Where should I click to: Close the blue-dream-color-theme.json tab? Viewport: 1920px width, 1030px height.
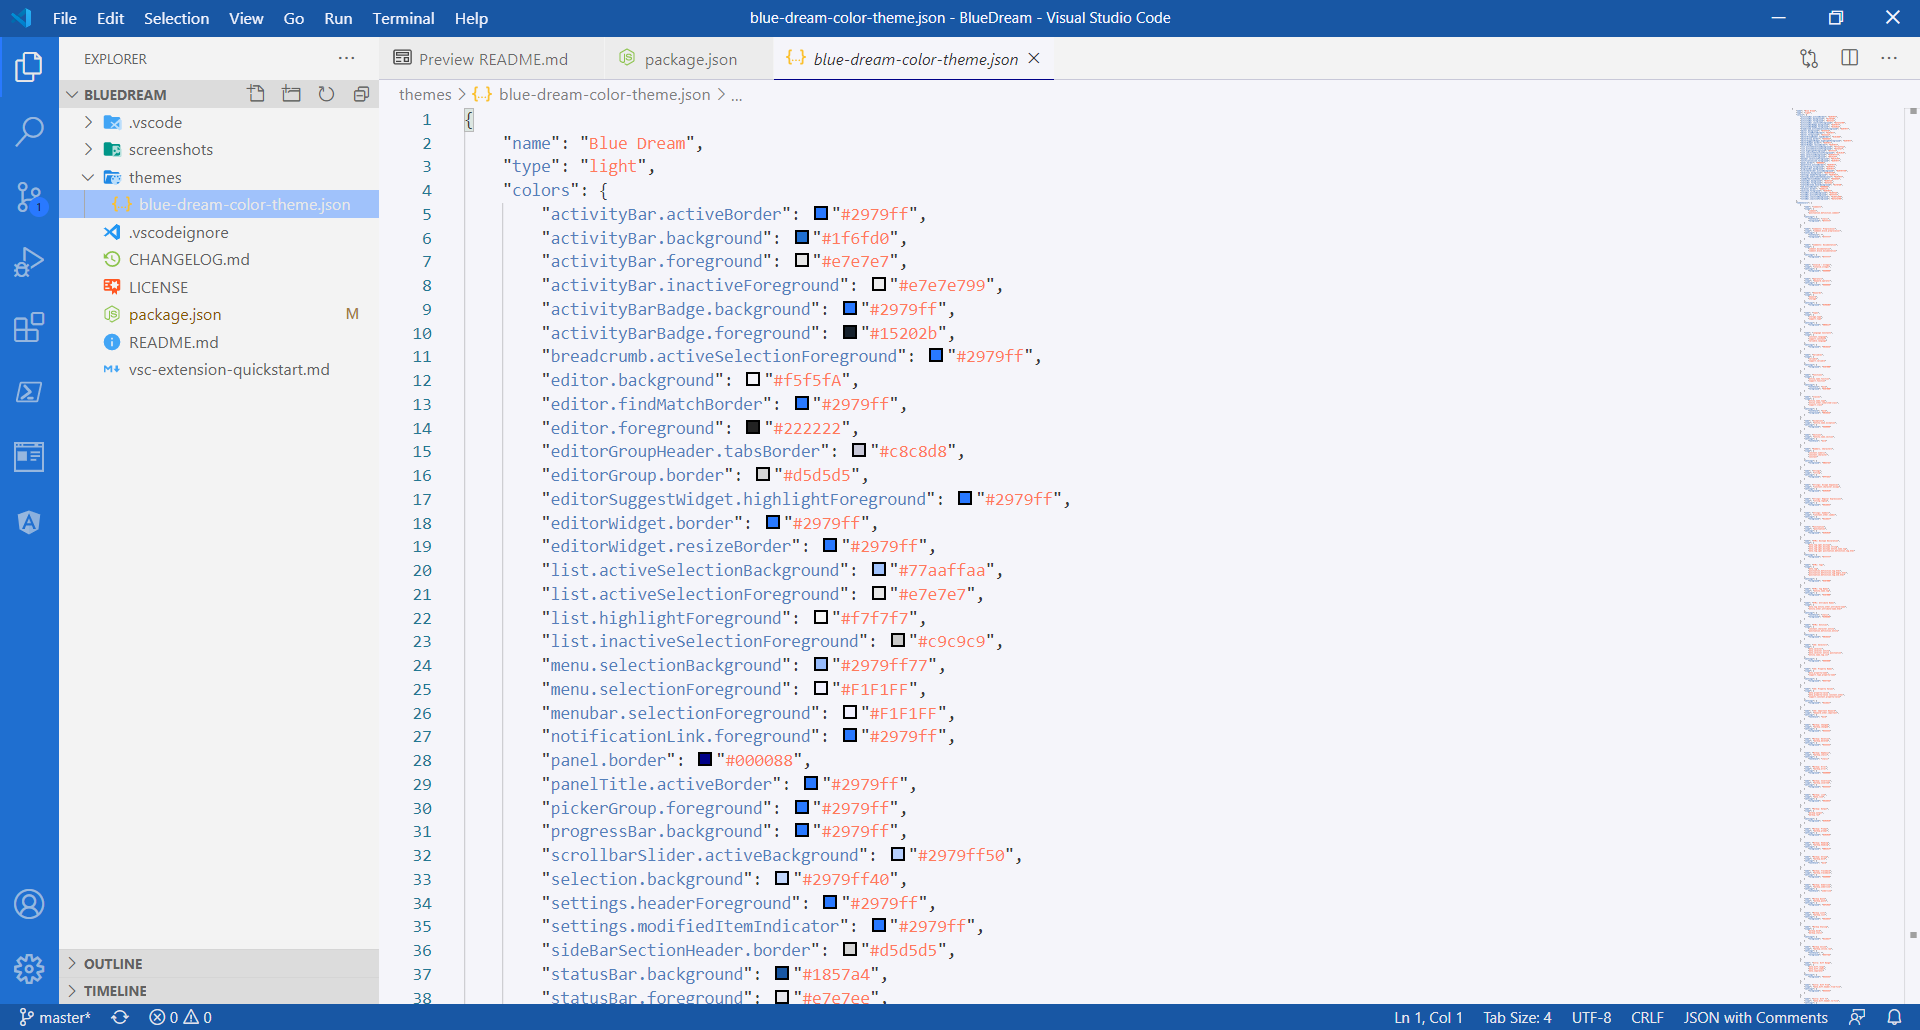pos(1035,59)
